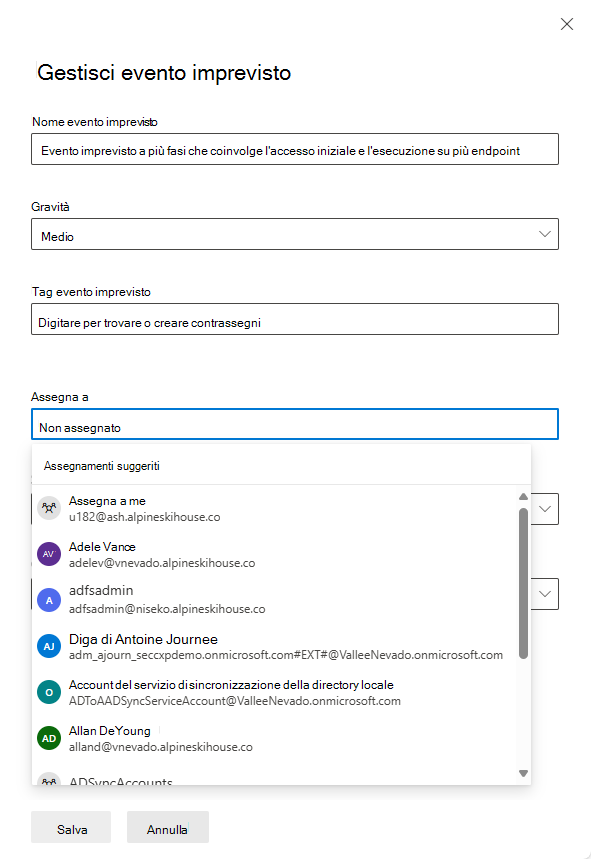Click the scrollbar's up arrow icon
Viewport: 591px width, 859px height.
522,496
